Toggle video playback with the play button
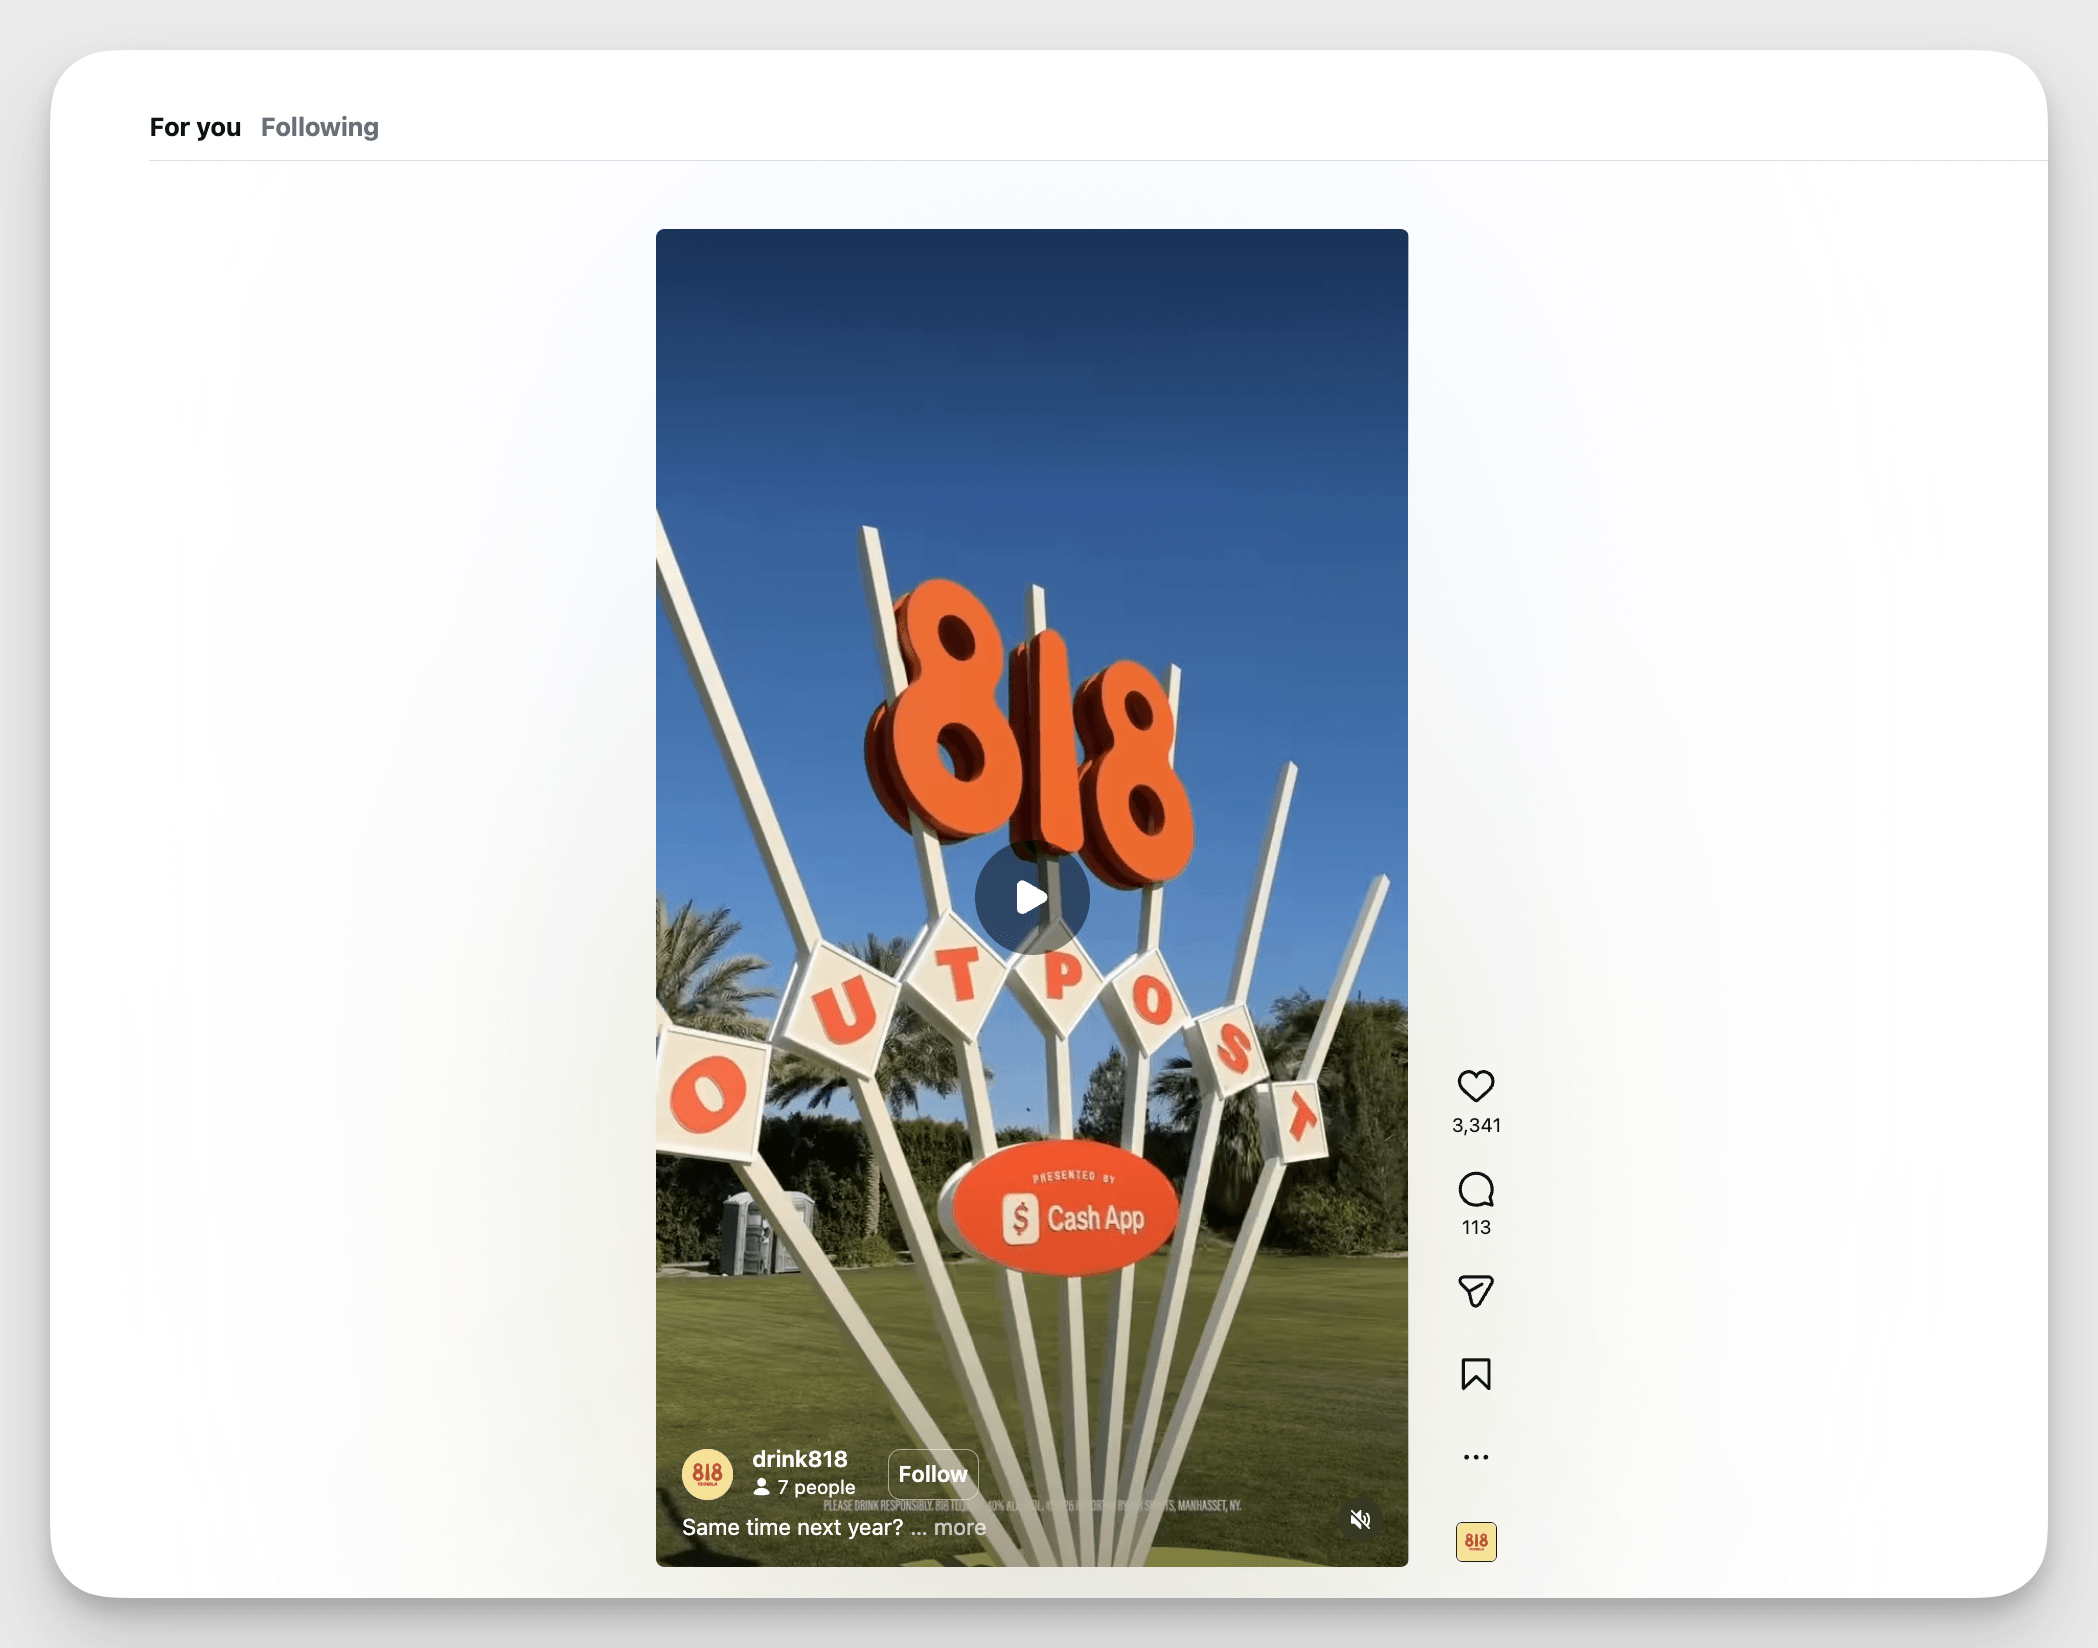This screenshot has width=2098, height=1648. (1031, 898)
